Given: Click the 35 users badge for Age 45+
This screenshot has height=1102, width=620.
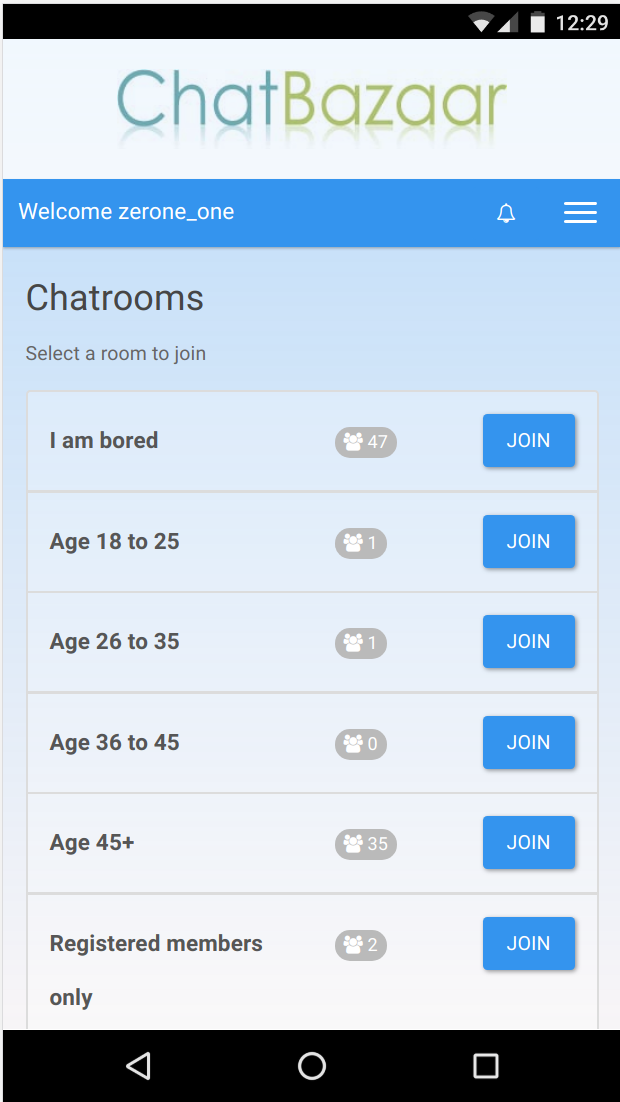Looking at the screenshot, I should 366,844.
